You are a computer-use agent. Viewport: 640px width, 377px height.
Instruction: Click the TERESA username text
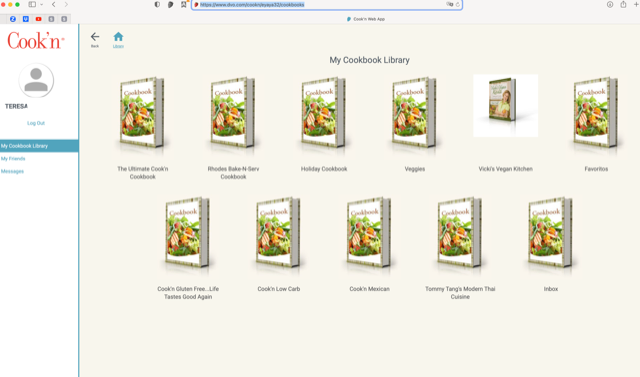point(16,106)
